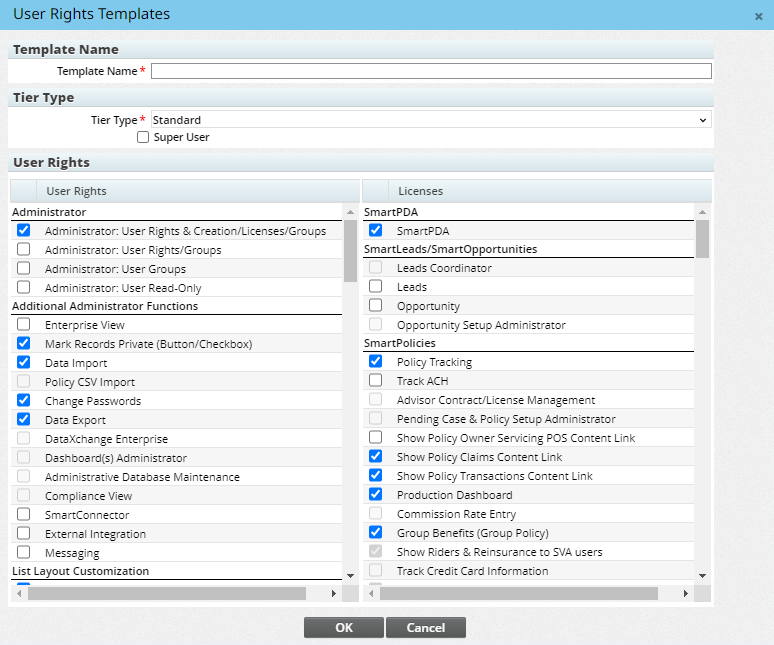Uncheck Show Policy Transactions Content Link

(375, 475)
